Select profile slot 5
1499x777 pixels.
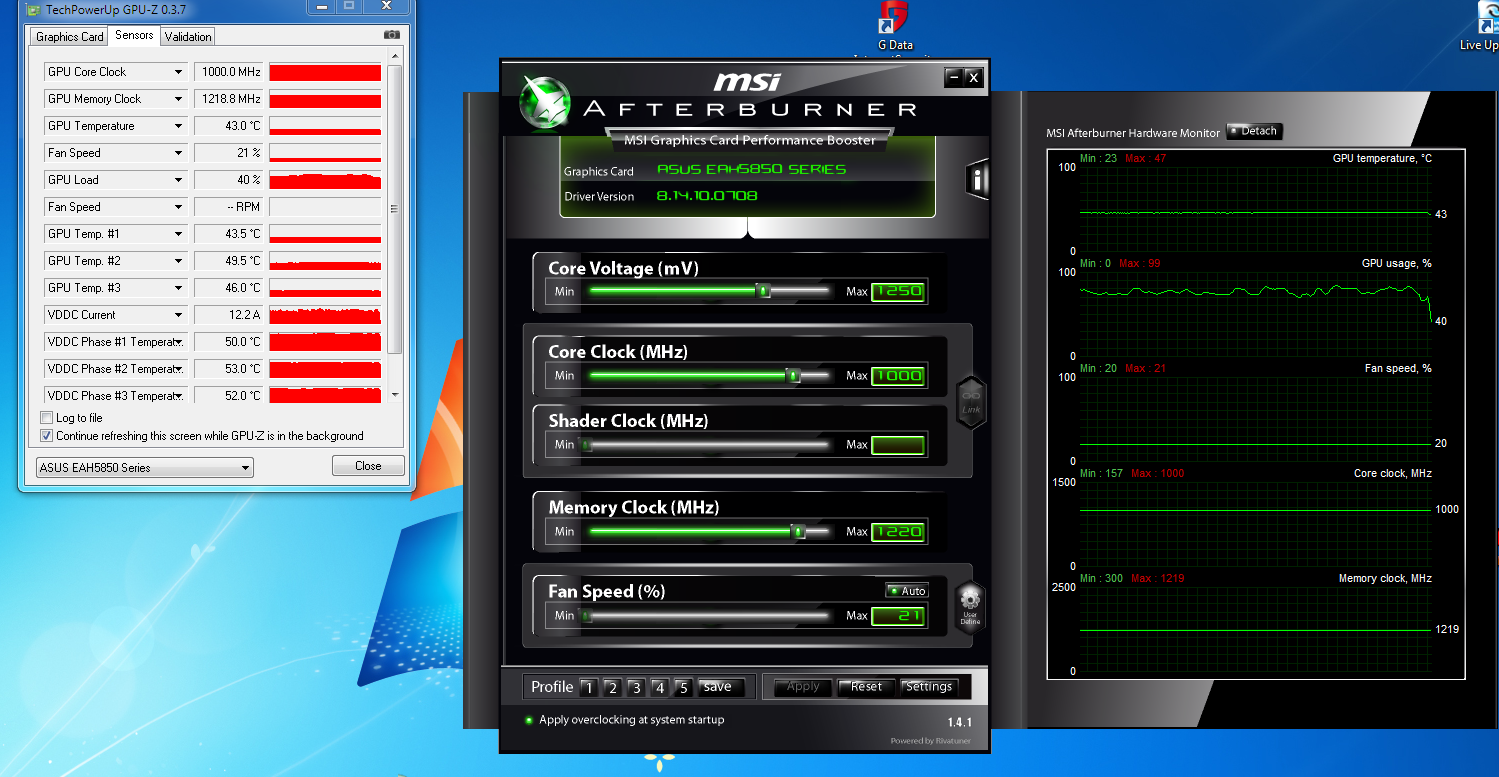click(683, 688)
